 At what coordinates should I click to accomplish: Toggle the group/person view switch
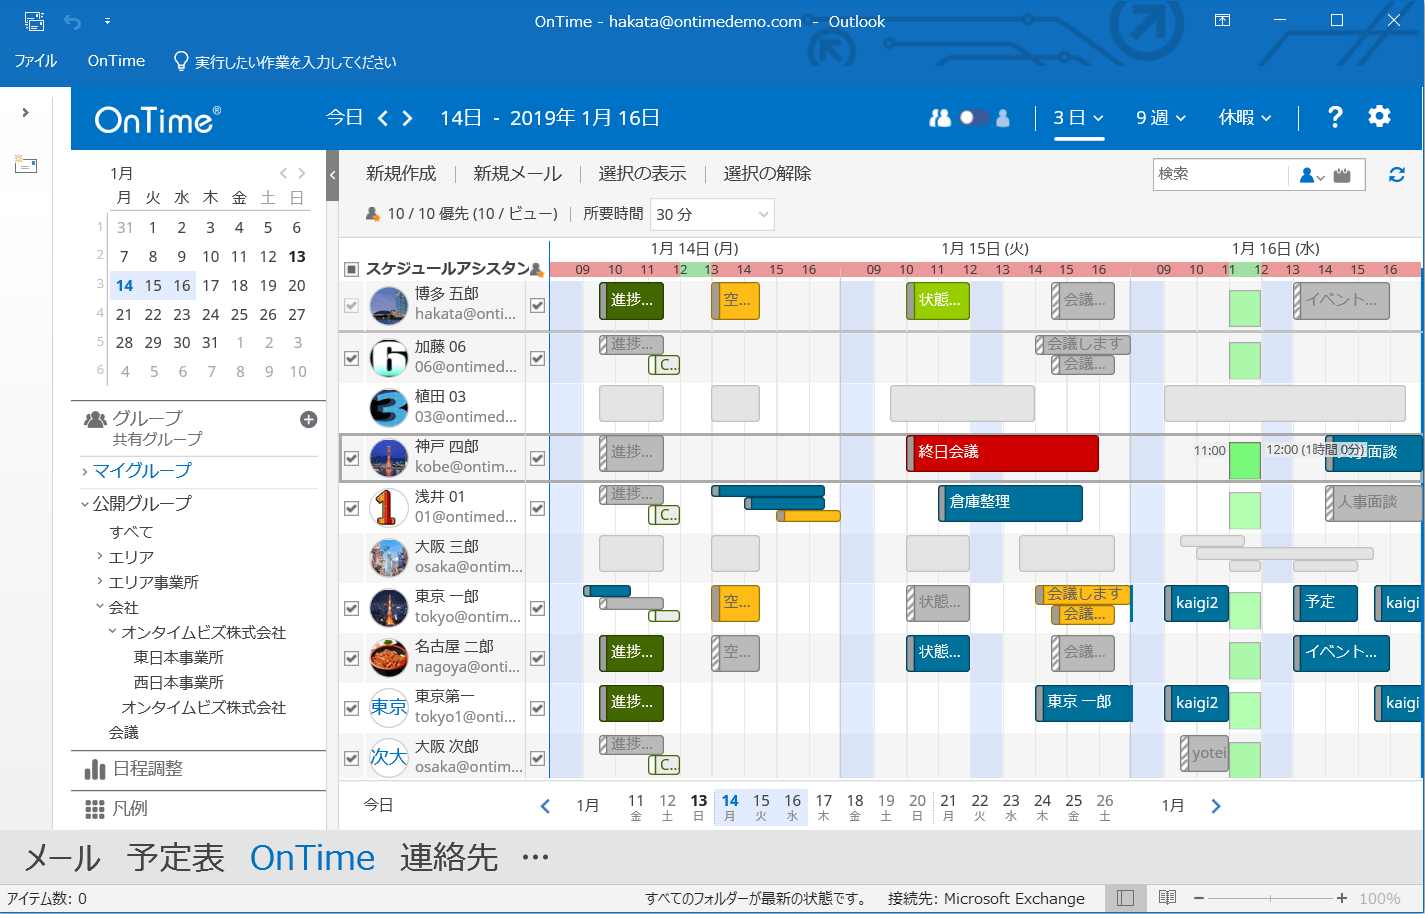(x=971, y=118)
